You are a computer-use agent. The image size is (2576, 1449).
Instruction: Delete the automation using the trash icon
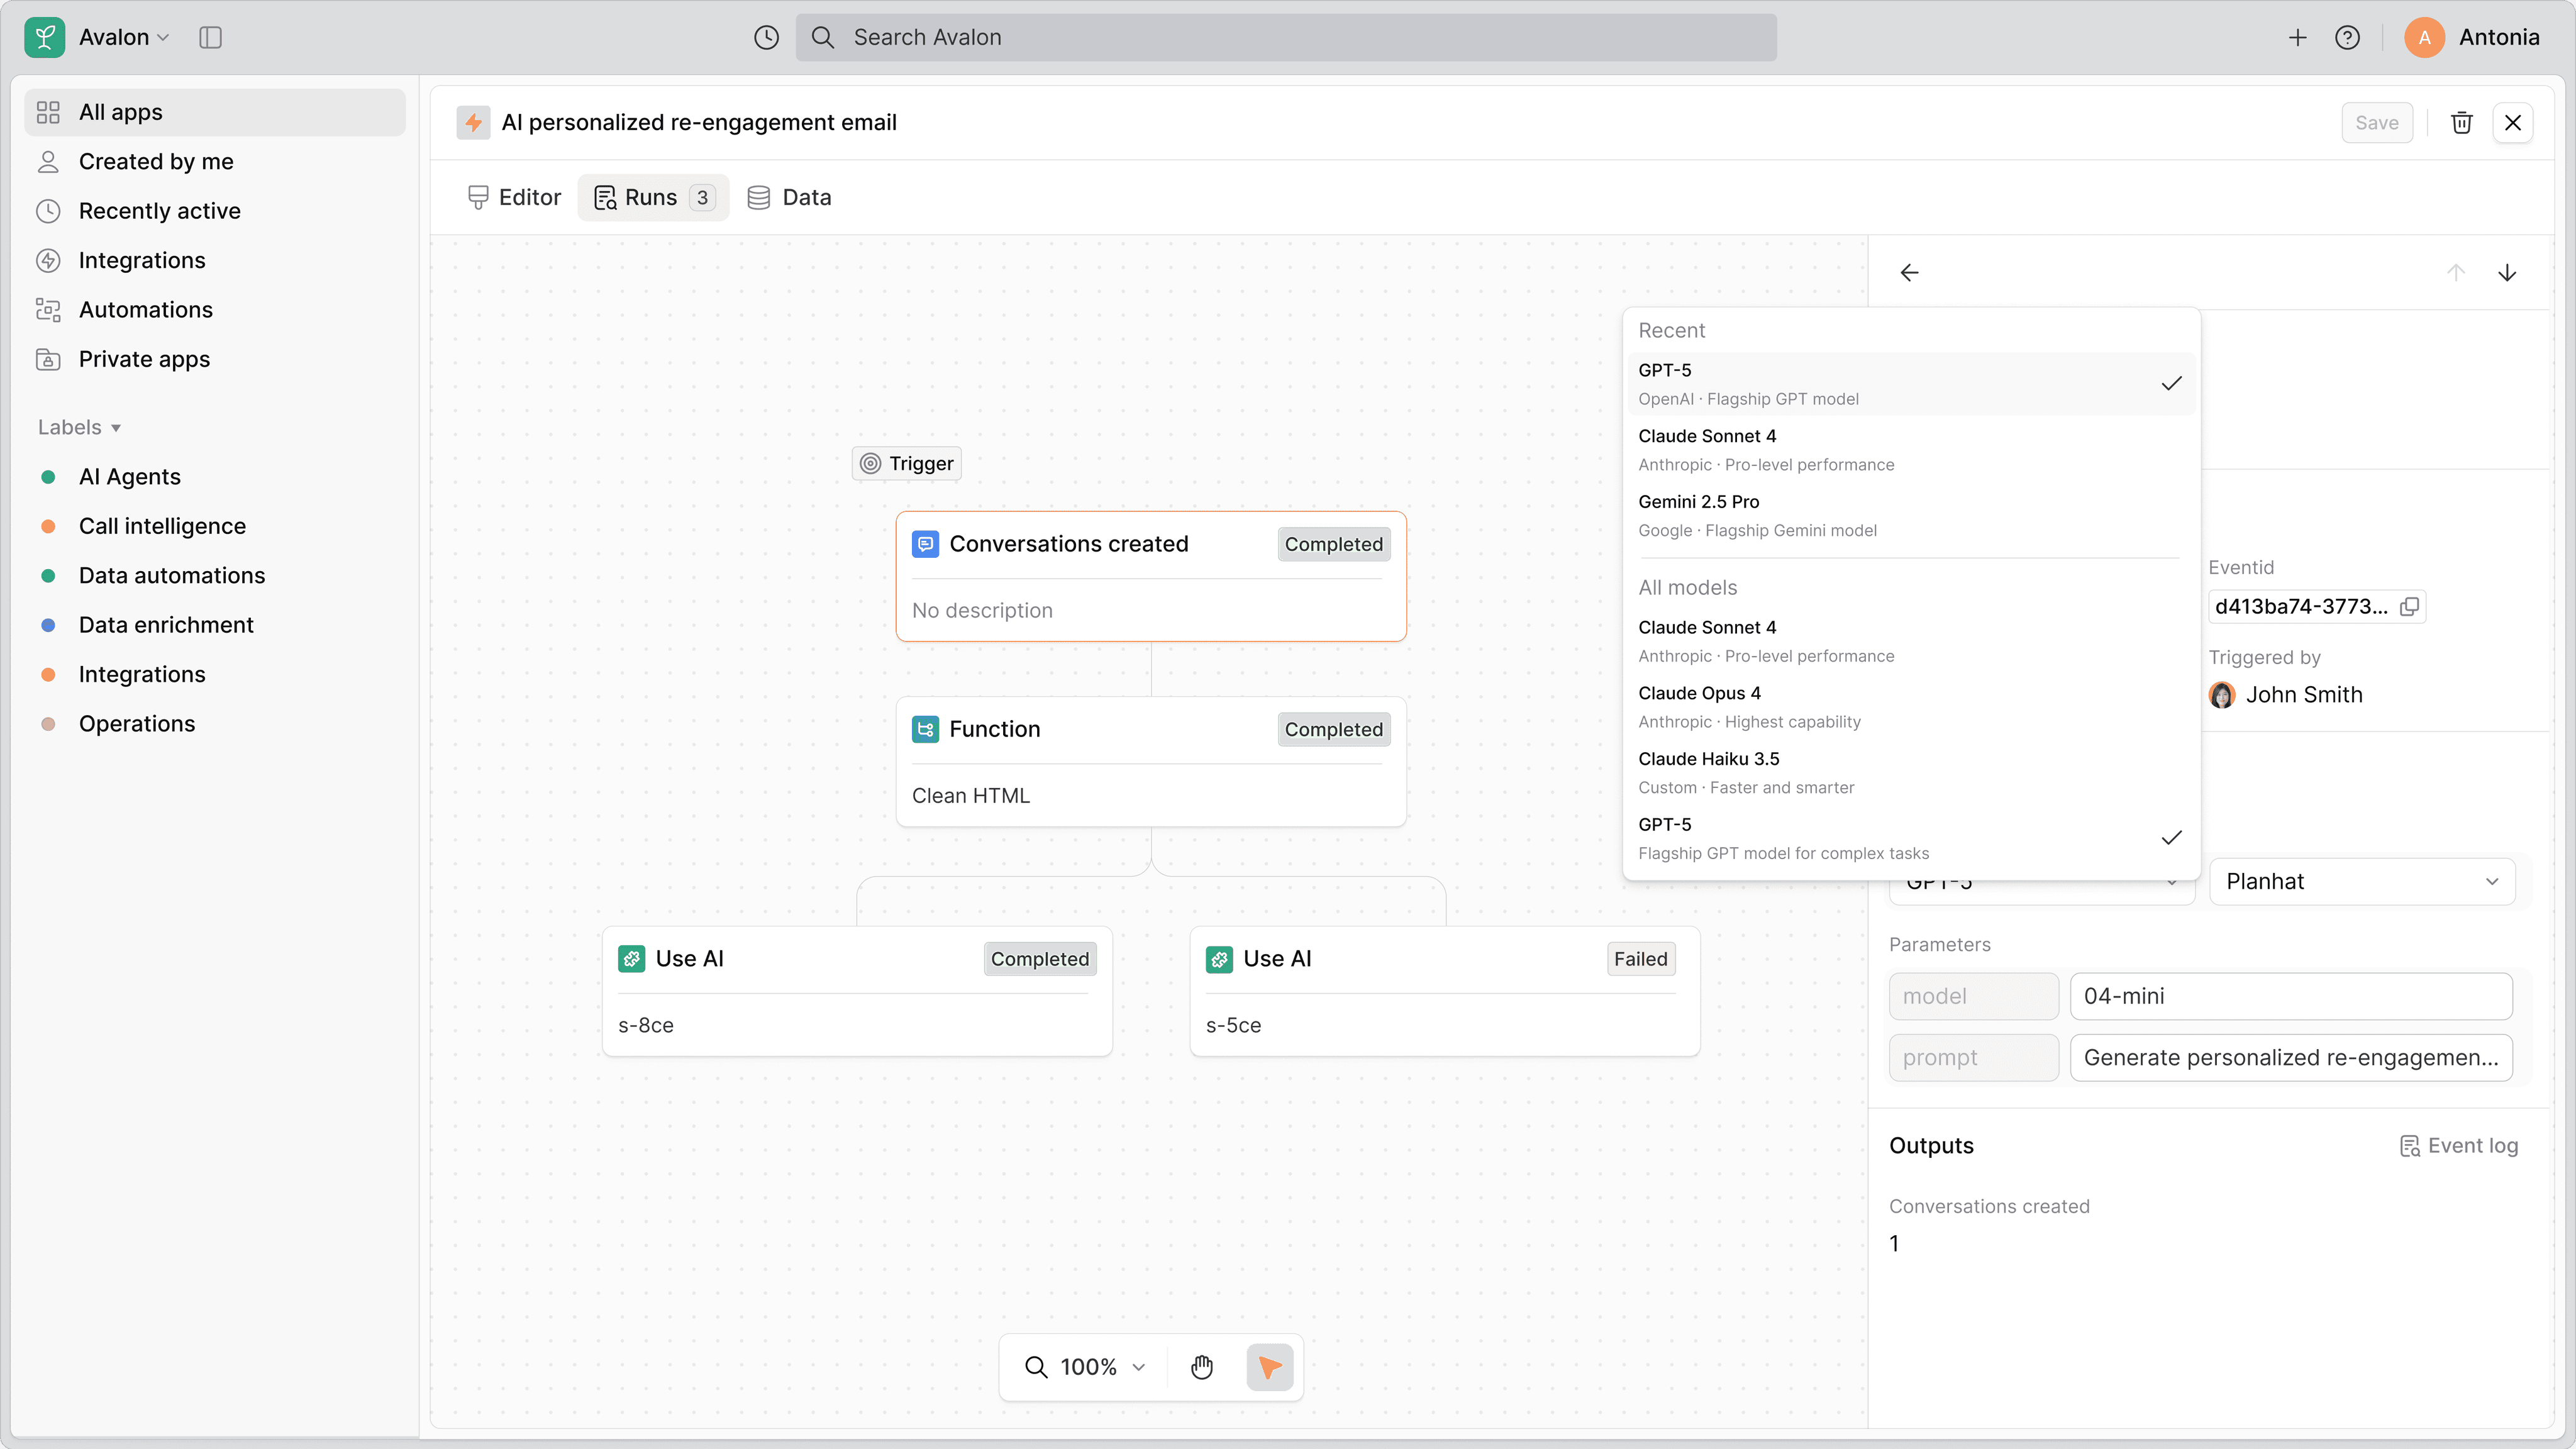2461,122
